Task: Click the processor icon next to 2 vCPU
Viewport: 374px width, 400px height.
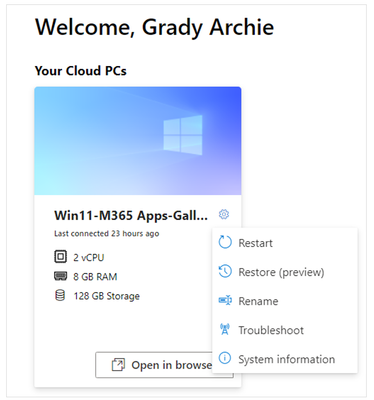Action: coord(60,257)
